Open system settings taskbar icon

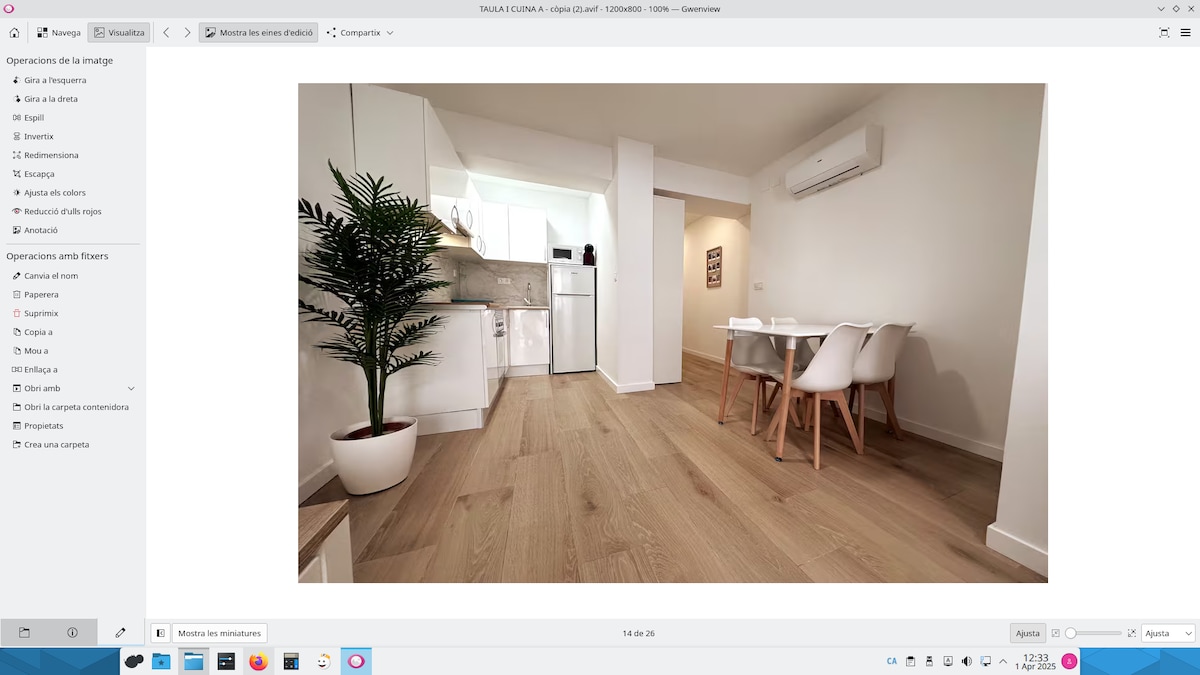(x=226, y=661)
